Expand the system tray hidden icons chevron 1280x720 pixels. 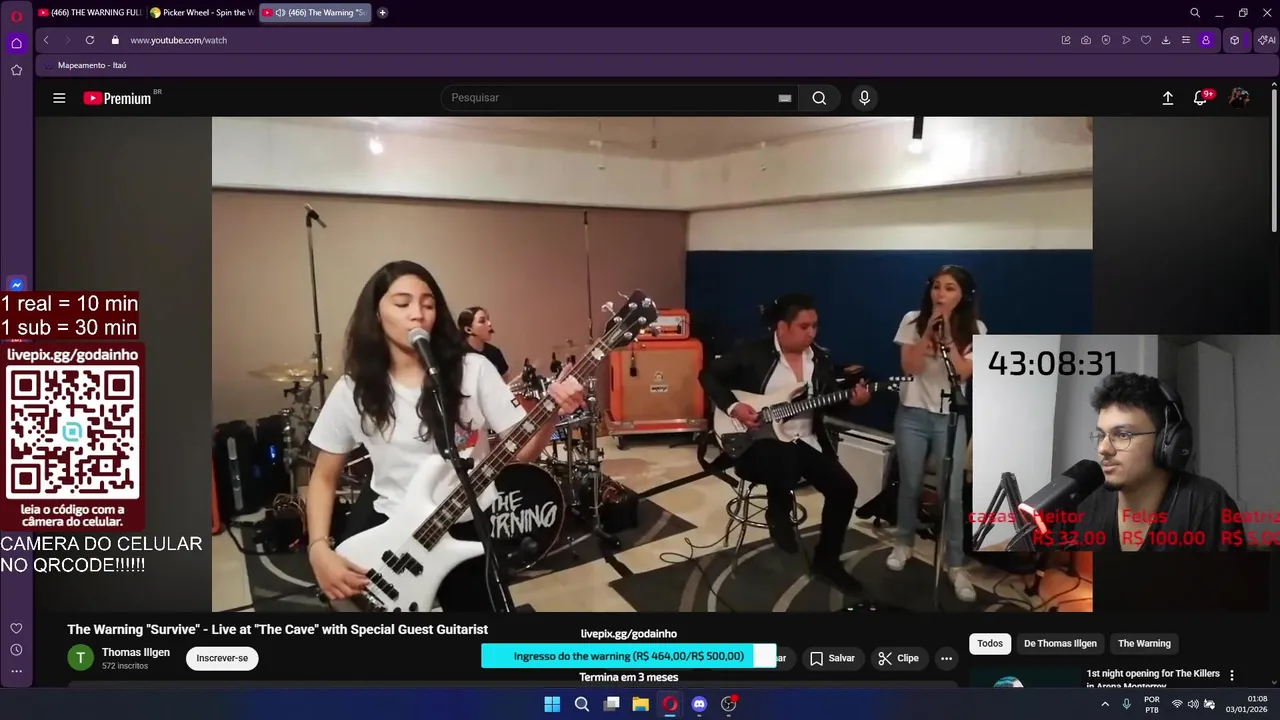[1105, 704]
